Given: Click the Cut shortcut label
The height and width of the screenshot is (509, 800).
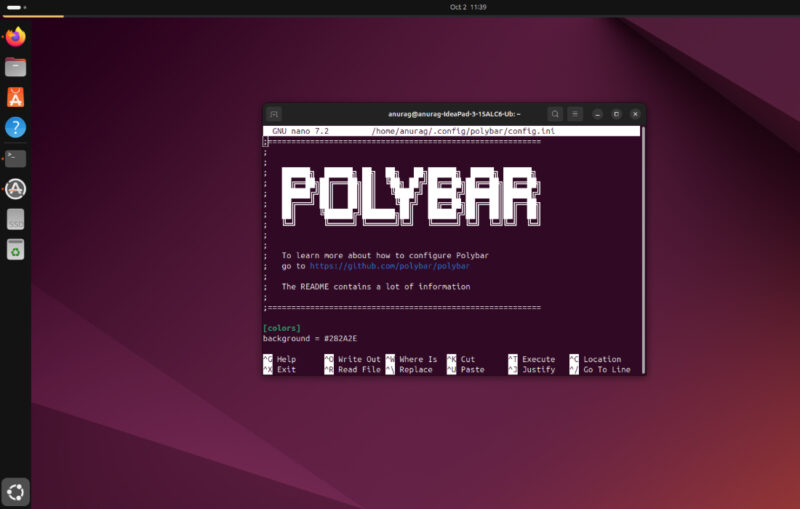Looking at the screenshot, I should pyautogui.click(x=467, y=360).
